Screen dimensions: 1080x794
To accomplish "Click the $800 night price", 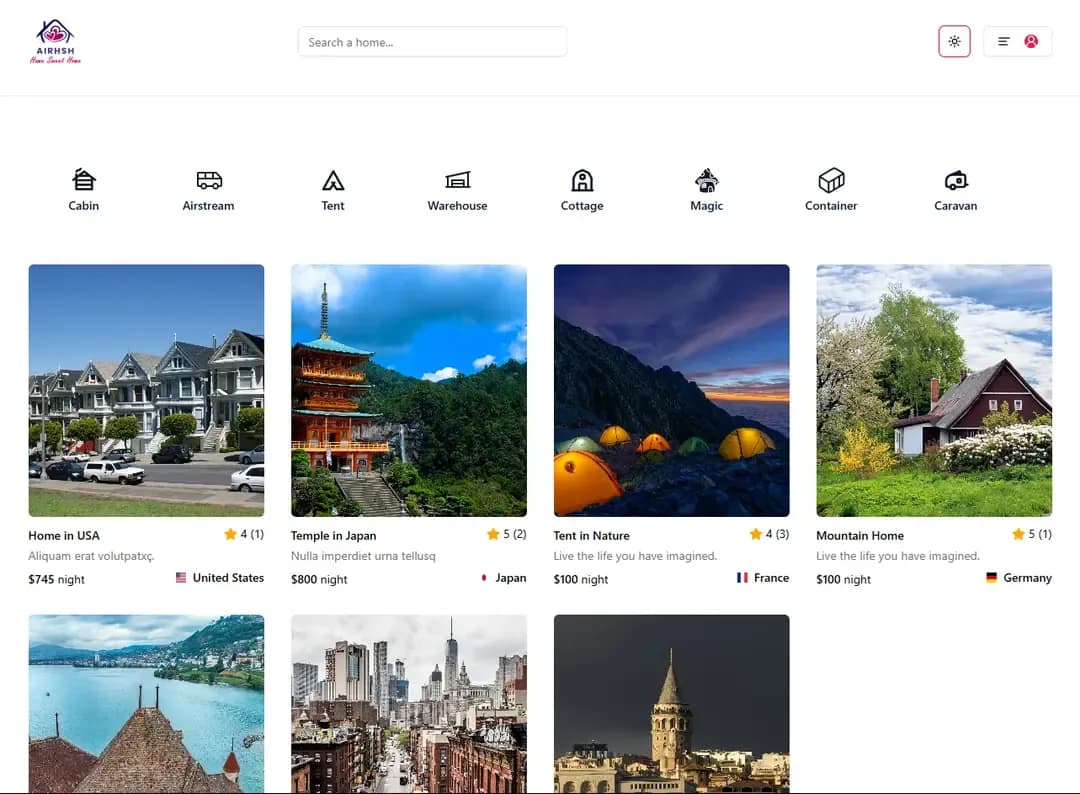I will tap(319, 580).
